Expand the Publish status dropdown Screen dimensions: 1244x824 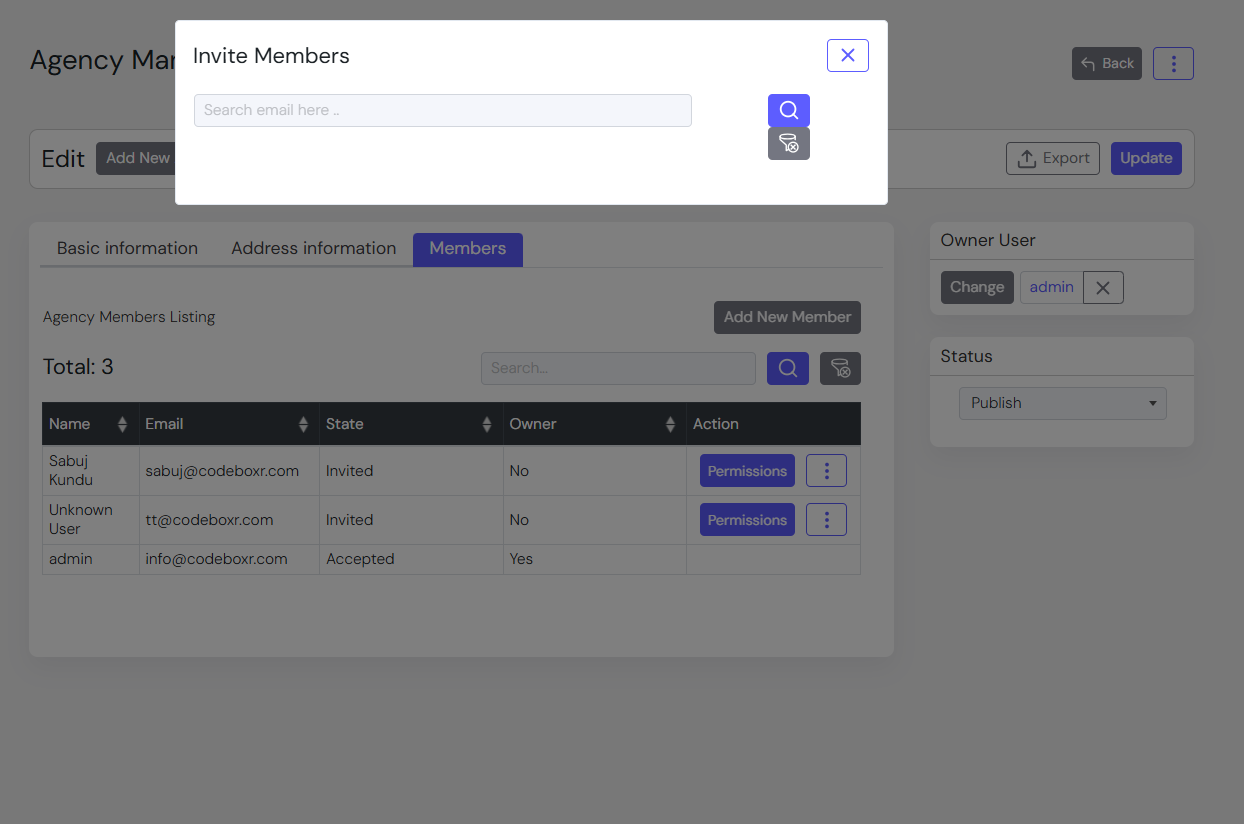[1062, 403]
